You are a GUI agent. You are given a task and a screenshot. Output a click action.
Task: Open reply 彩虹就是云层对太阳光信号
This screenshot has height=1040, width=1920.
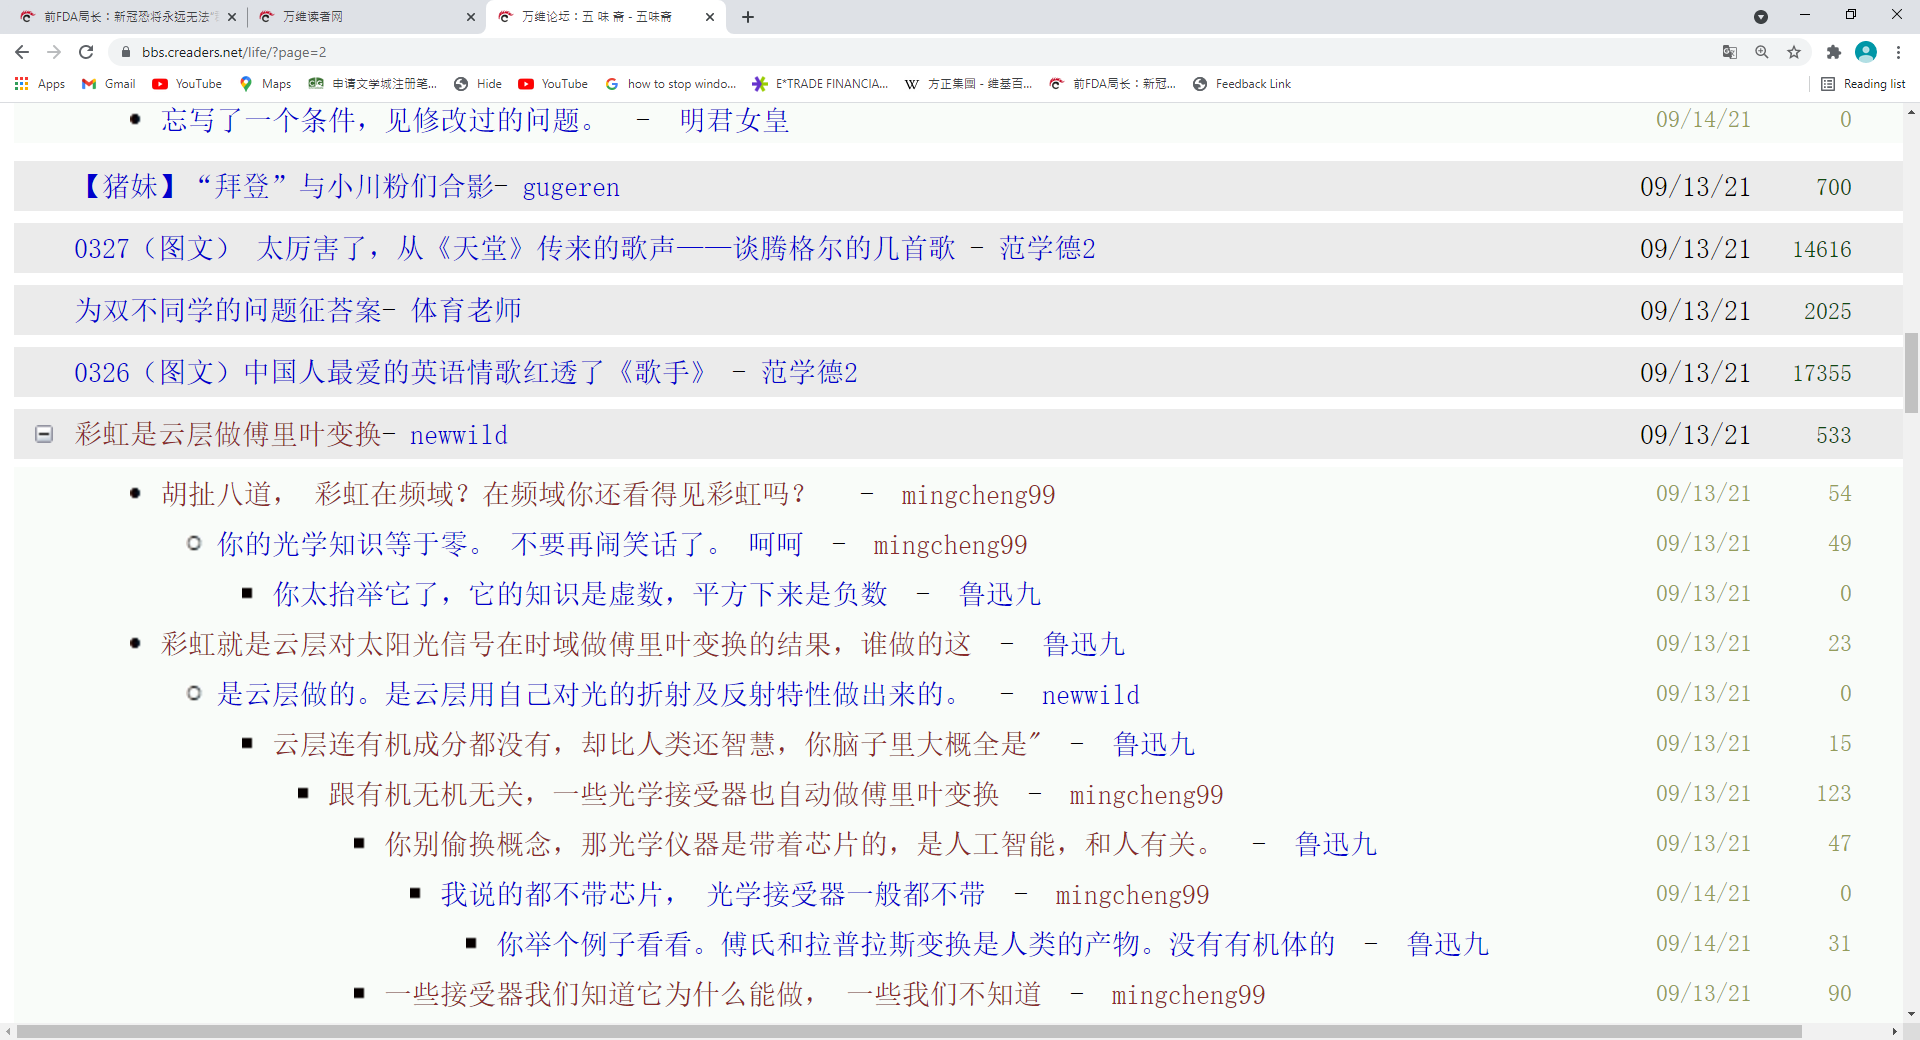(x=566, y=645)
